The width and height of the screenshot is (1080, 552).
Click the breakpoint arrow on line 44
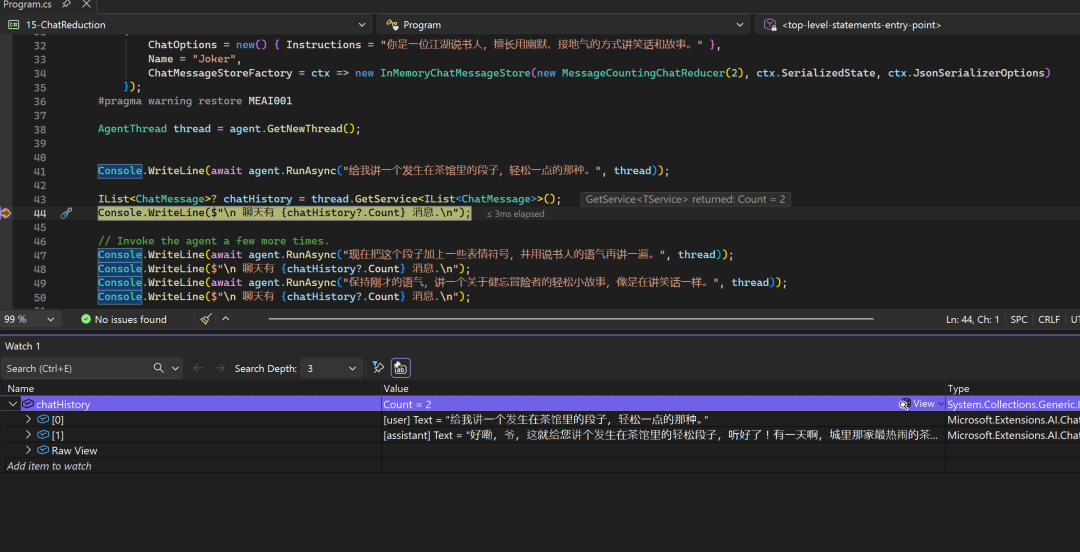[x=7, y=213]
